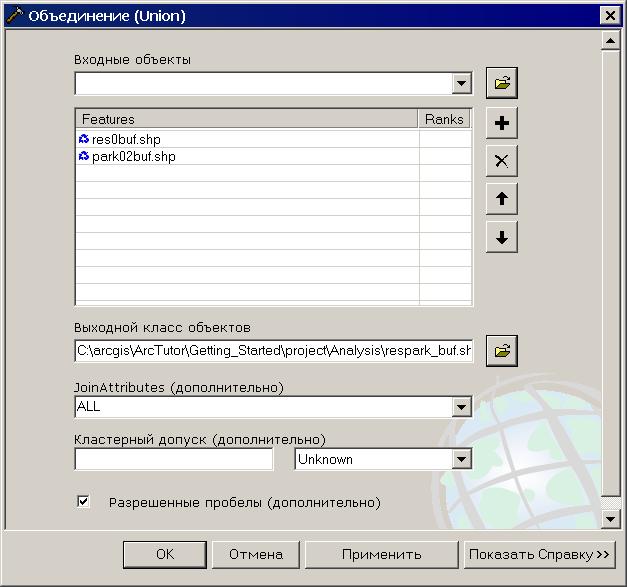The height and width of the screenshot is (587, 627).
Task: Click the scrollbar down arrow
Action: tap(610, 519)
